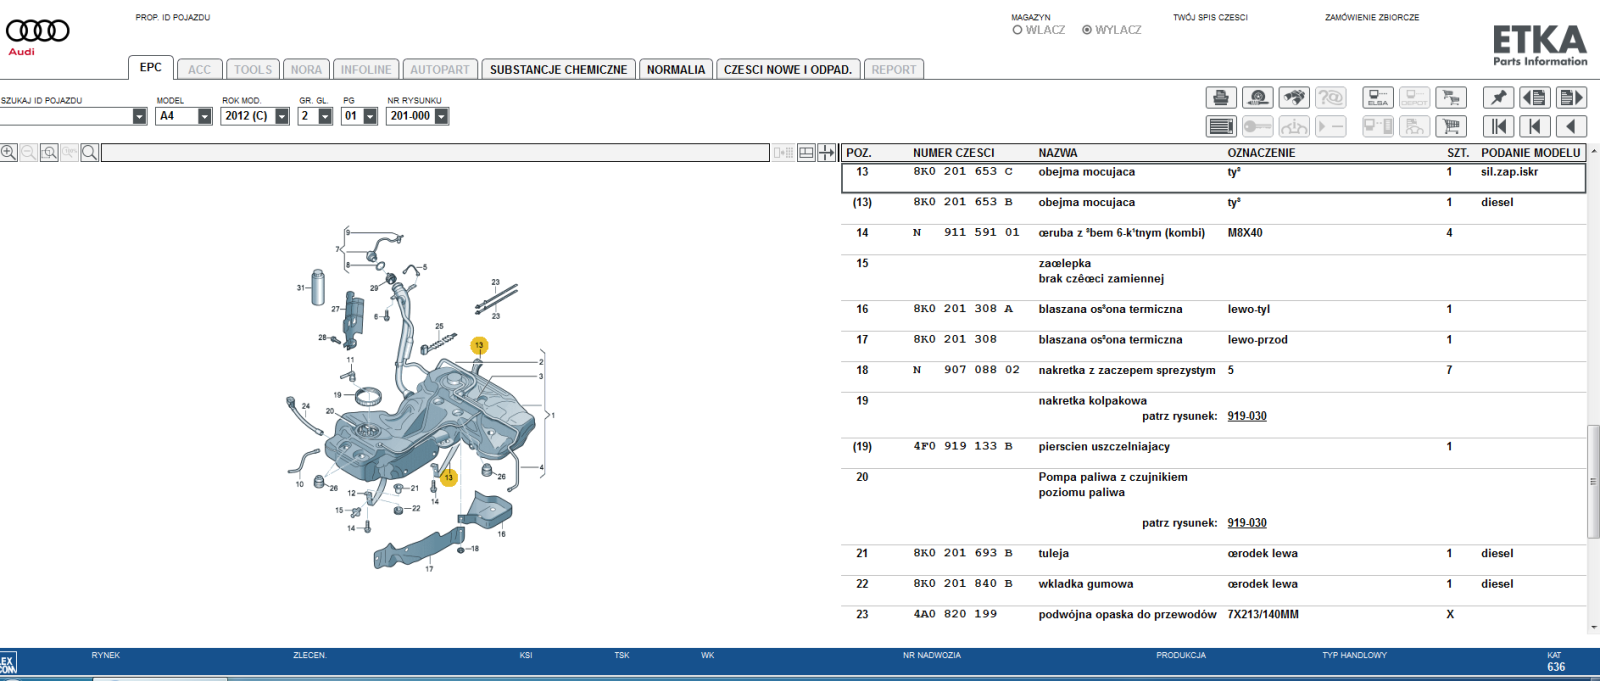Select part row 8K0 201 308 A
The height and width of the screenshot is (681, 1600).
point(1213,309)
